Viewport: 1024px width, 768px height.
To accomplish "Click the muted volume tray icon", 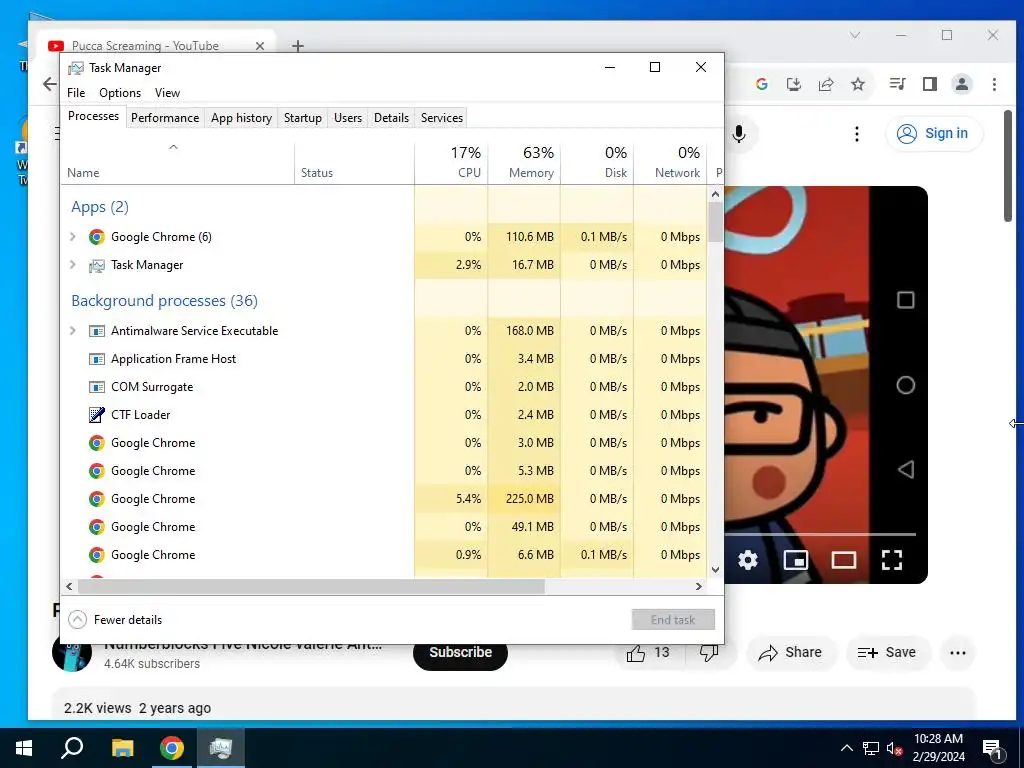I will 895,748.
